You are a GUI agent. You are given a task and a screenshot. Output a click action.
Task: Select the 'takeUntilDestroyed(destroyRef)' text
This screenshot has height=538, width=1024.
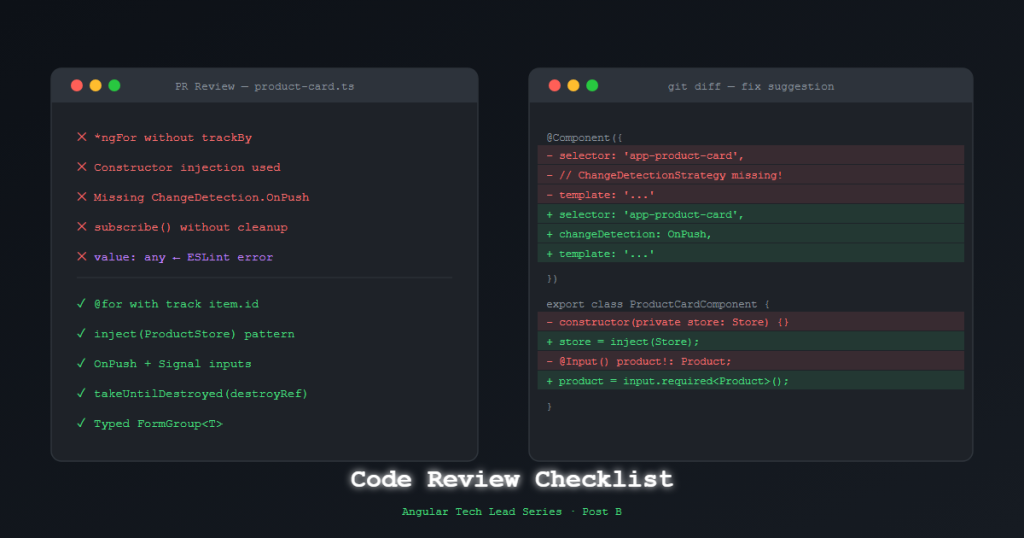tap(200, 394)
